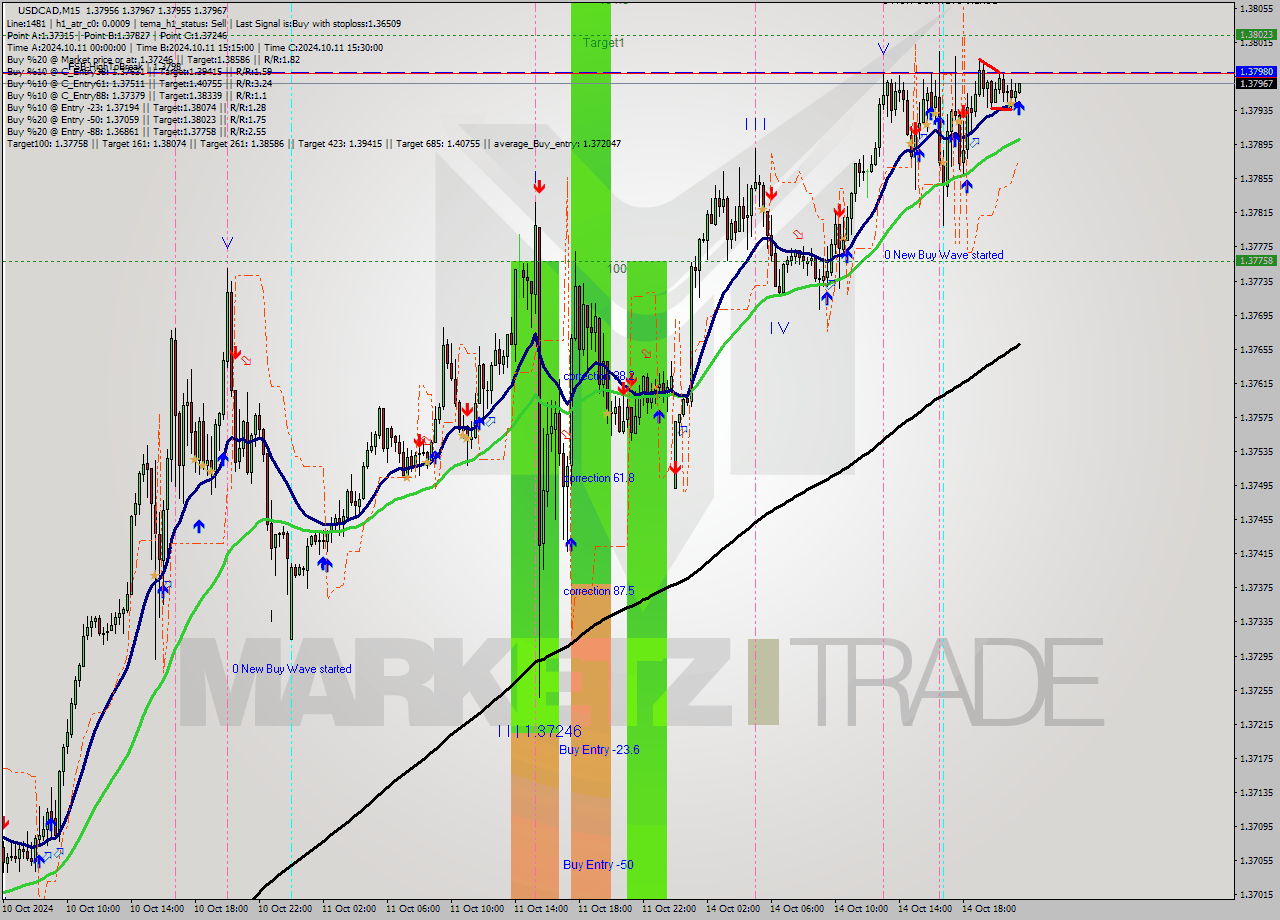Click the 'Point A:1.37315' text line
Viewport: 1280px width, 920px height.
tap(41, 35)
